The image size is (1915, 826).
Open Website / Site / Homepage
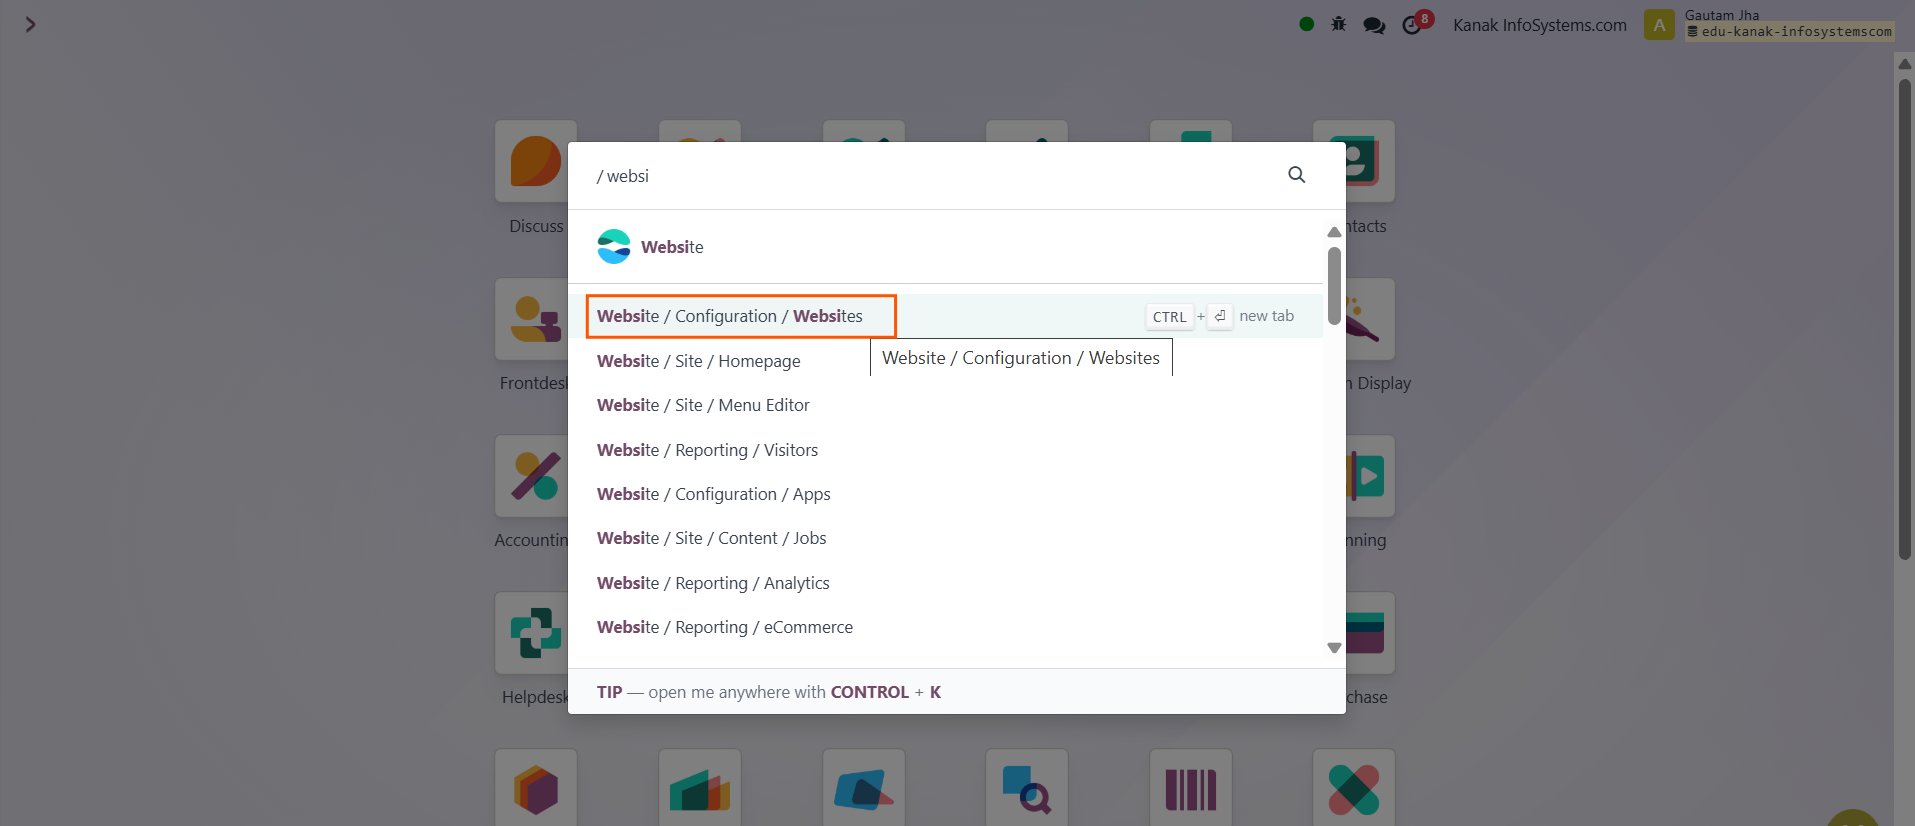698,361
